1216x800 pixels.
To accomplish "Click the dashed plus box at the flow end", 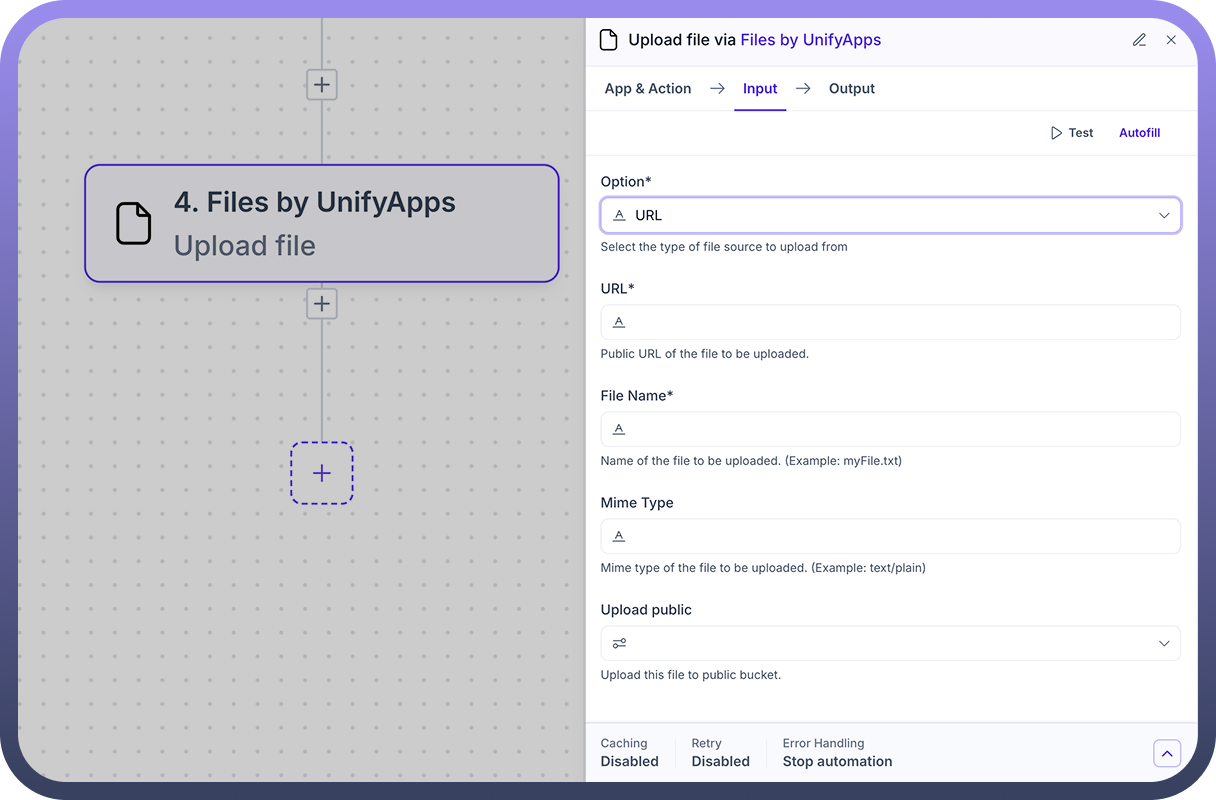I will 322,473.
